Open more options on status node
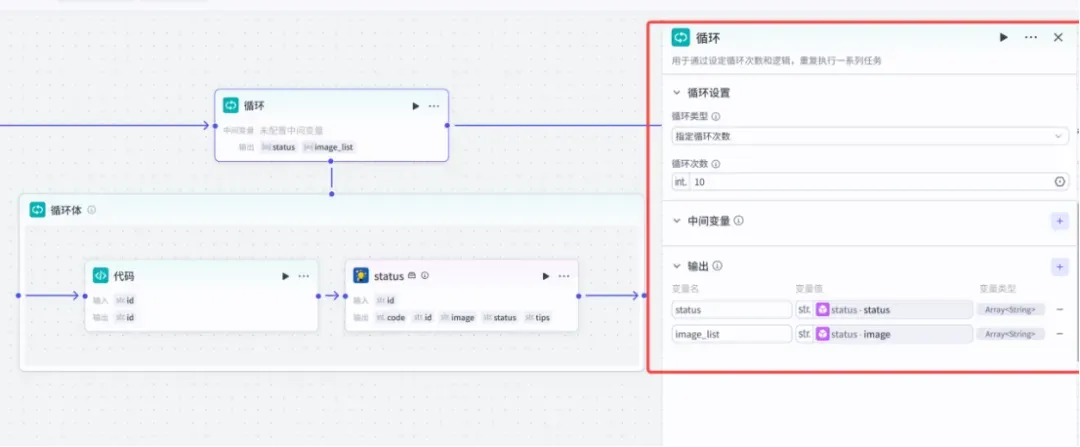Image resolution: width=1080 pixels, height=447 pixels. (564, 276)
